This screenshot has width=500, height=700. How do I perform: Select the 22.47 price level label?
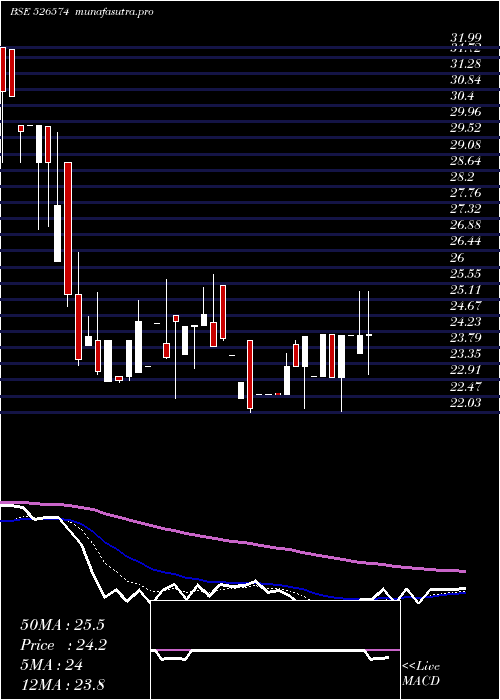coord(465,387)
